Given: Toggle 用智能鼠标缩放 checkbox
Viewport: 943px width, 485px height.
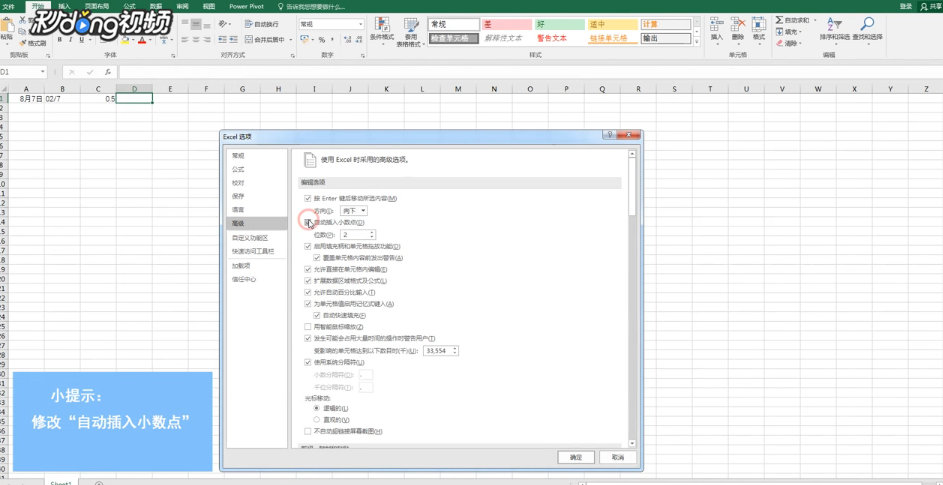Looking at the screenshot, I should click(308, 327).
